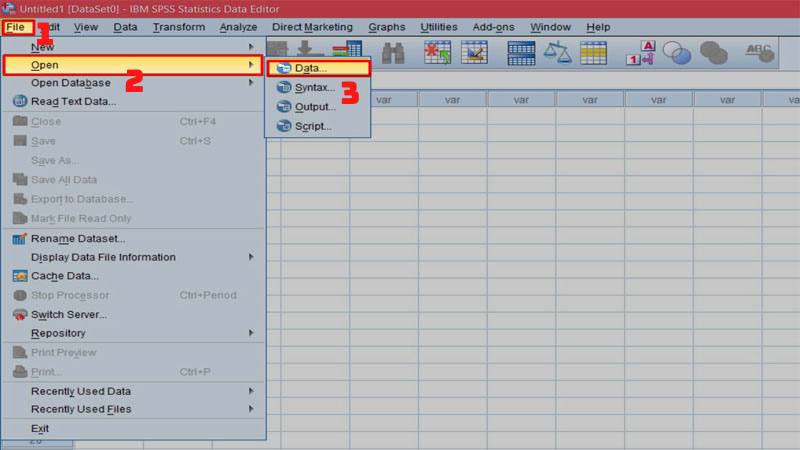This screenshot has height=450, width=800.
Task: Expand the highlighted Open submenu entry
Action: click(134, 65)
